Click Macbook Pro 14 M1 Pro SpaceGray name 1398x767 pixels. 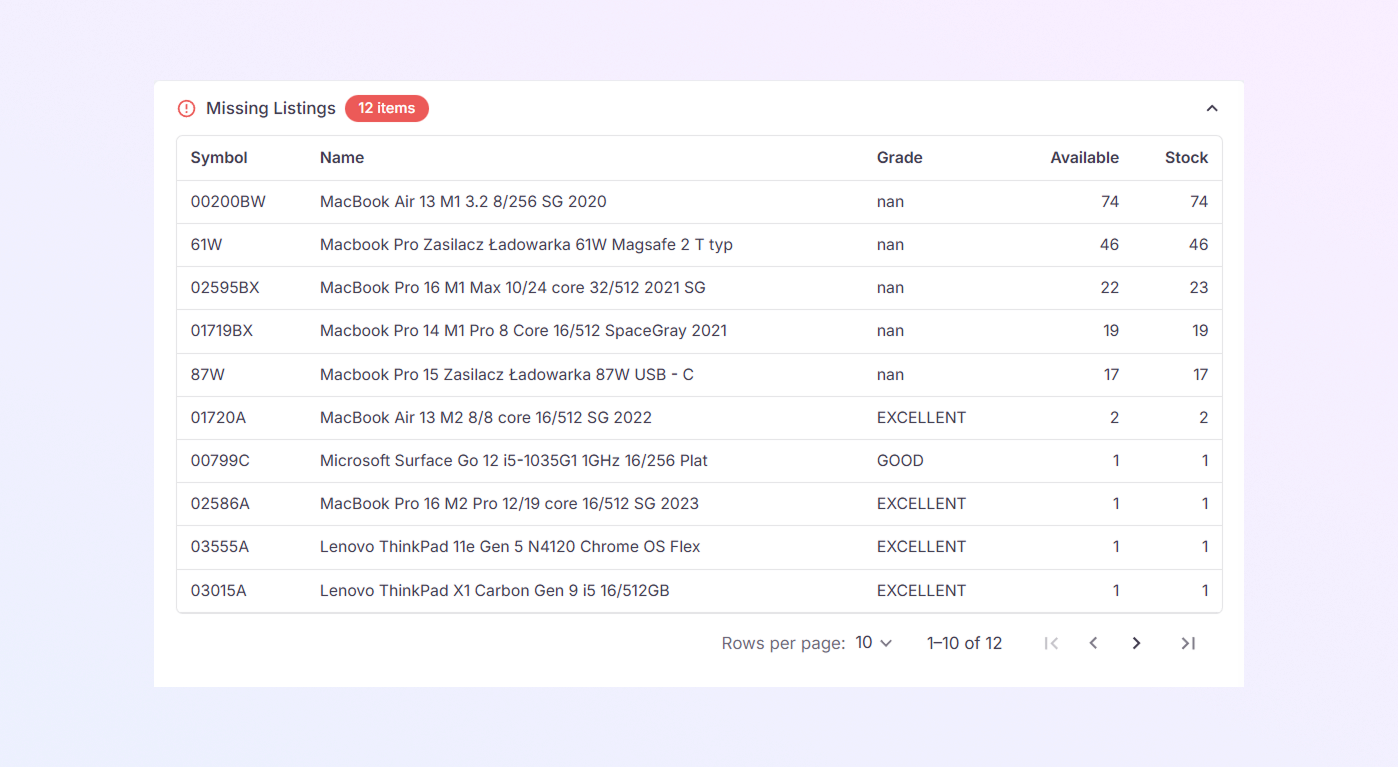(x=523, y=331)
